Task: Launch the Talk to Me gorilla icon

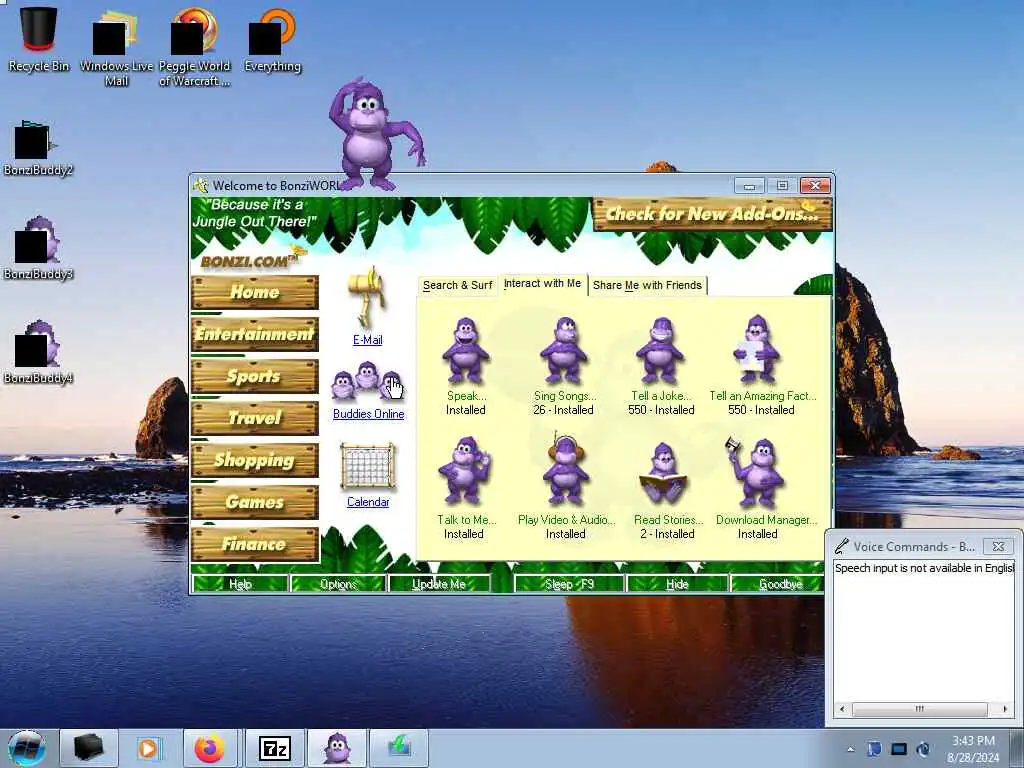Action: (464, 472)
